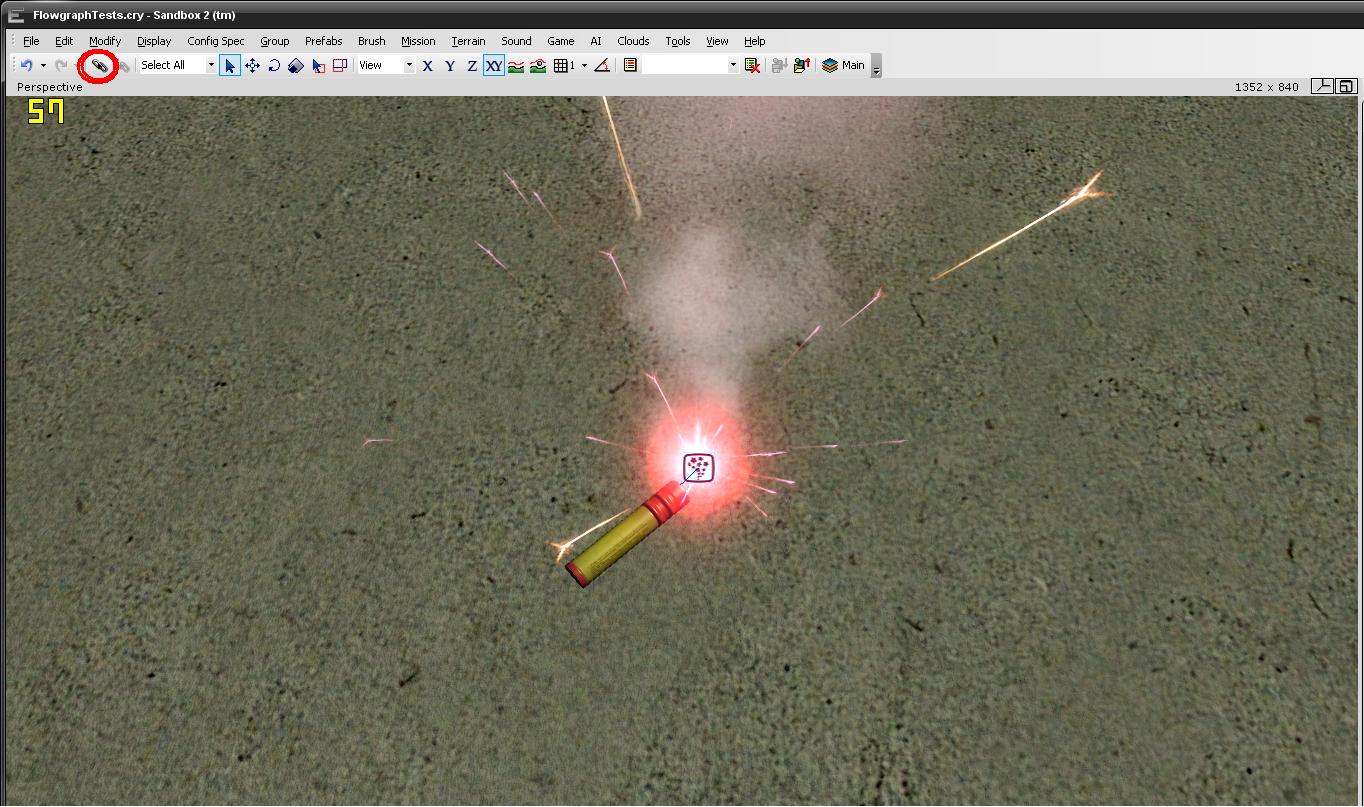
Task: Open the Modify menu
Action: [105, 41]
